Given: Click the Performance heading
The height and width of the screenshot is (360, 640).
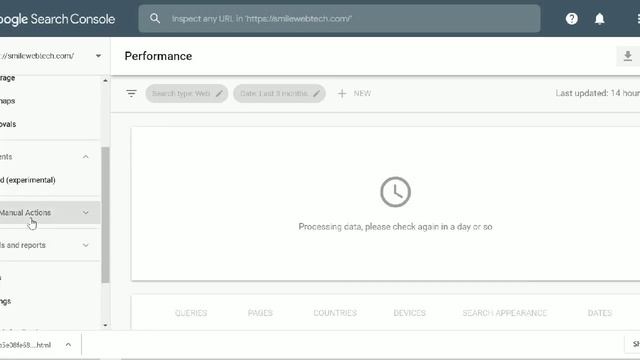Looking at the screenshot, I should click(x=158, y=56).
